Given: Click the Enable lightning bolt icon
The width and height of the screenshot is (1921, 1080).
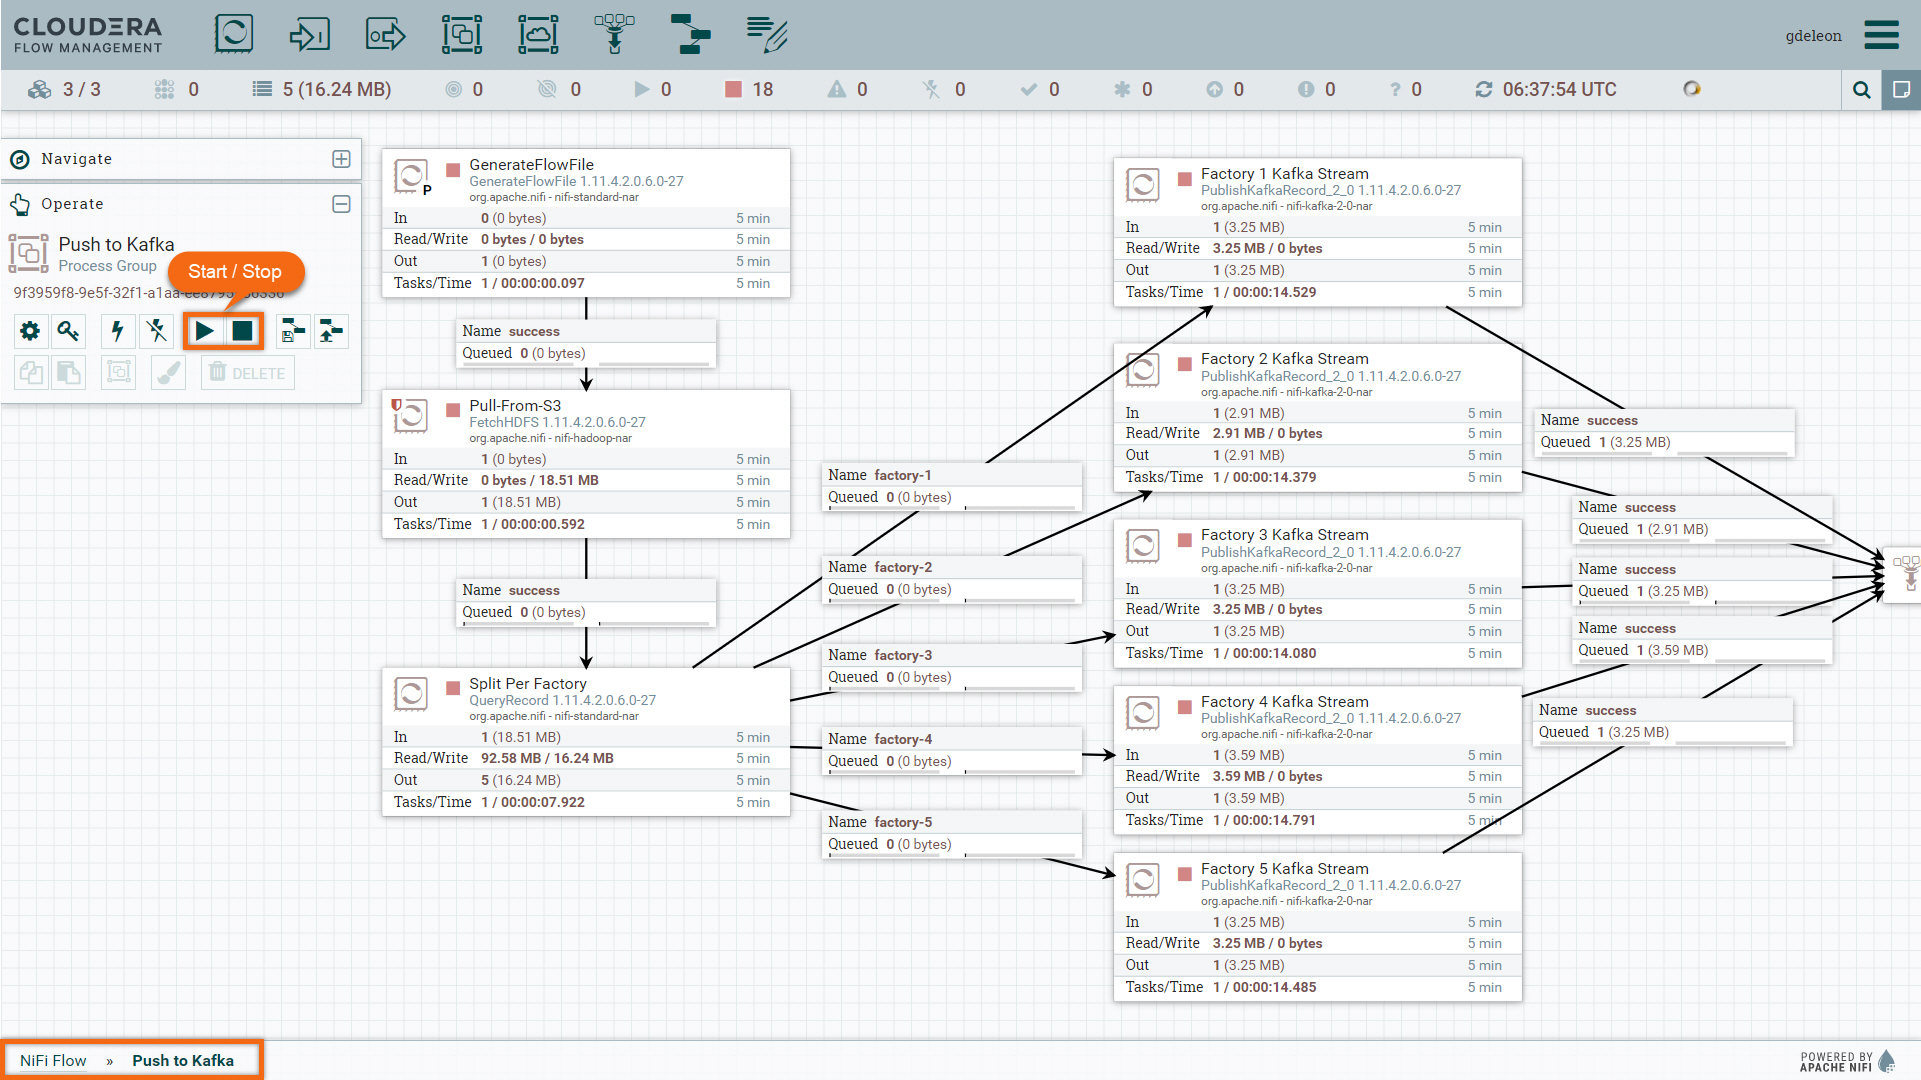Looking at the screenshot, I should coord(118,331).
